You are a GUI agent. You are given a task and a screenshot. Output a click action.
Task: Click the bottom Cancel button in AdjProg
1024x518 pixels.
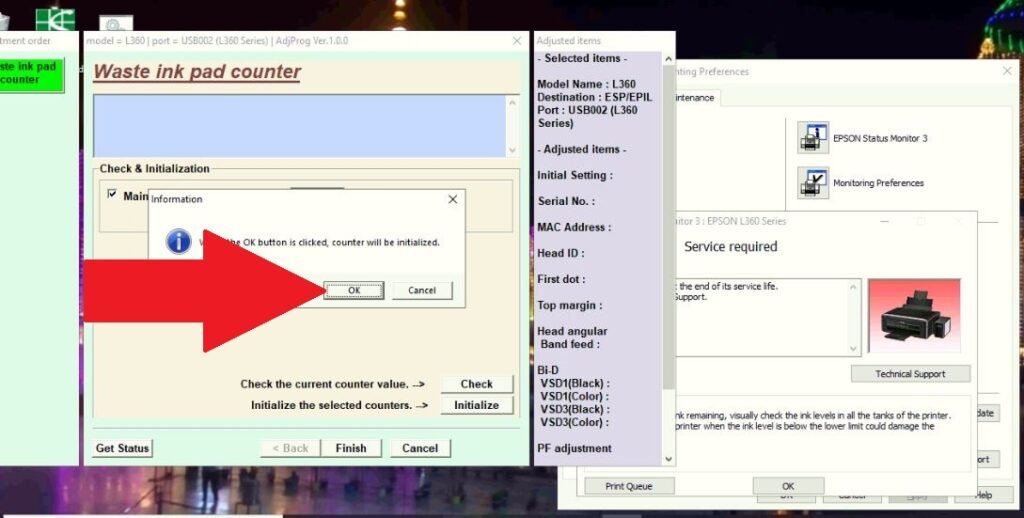click(x=420, y=448)
